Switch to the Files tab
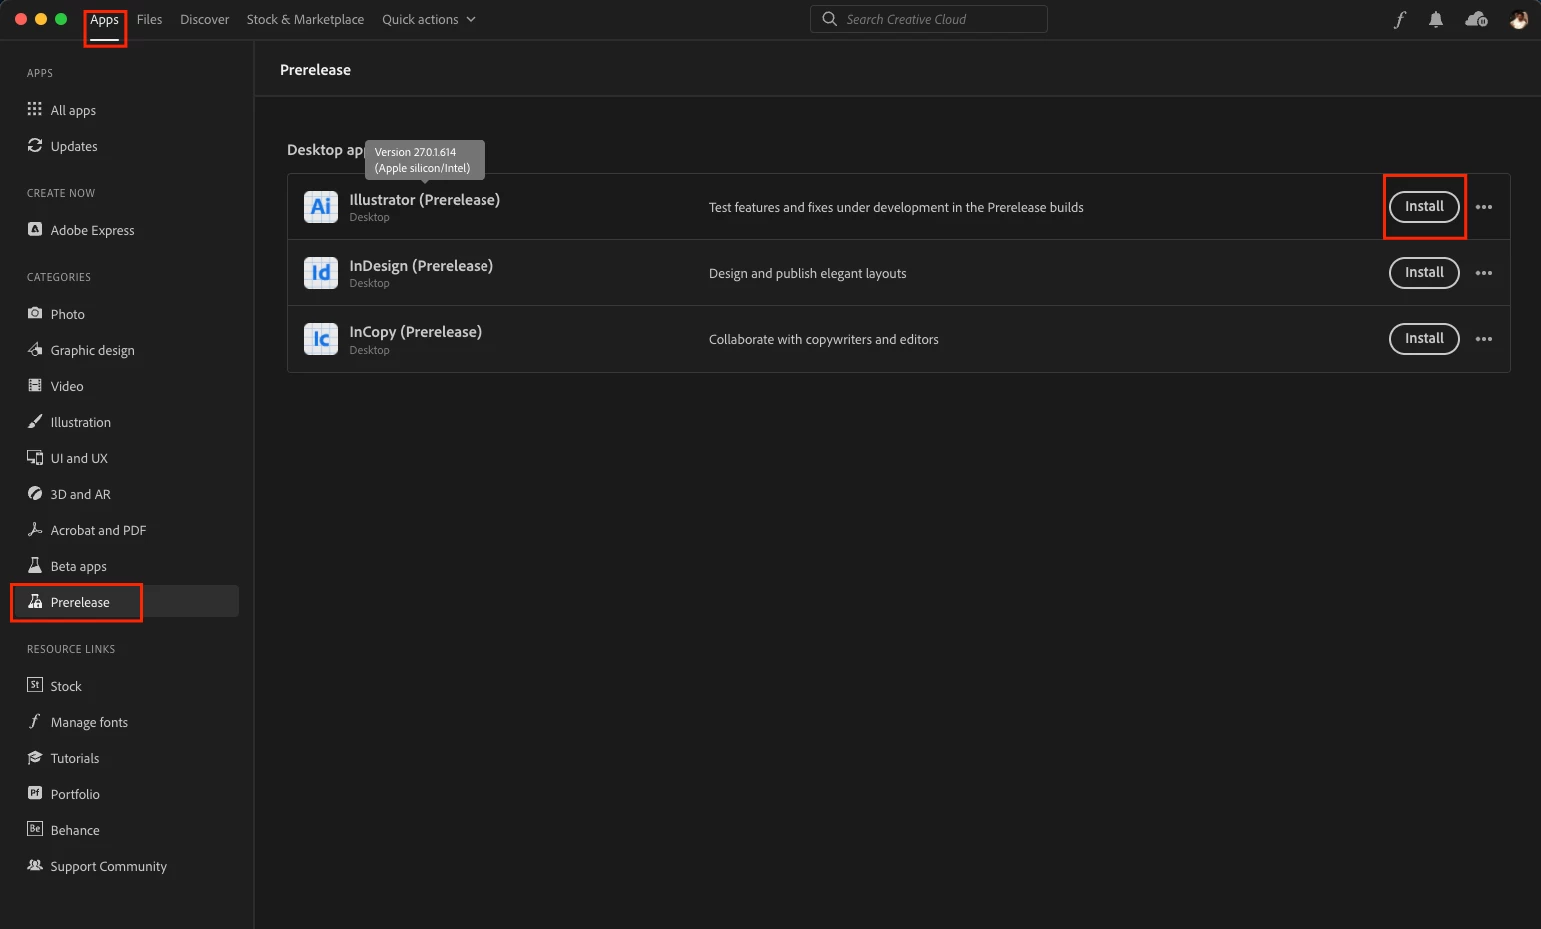This screenshot has height=929, width=1541. click(x=149, y=20)
